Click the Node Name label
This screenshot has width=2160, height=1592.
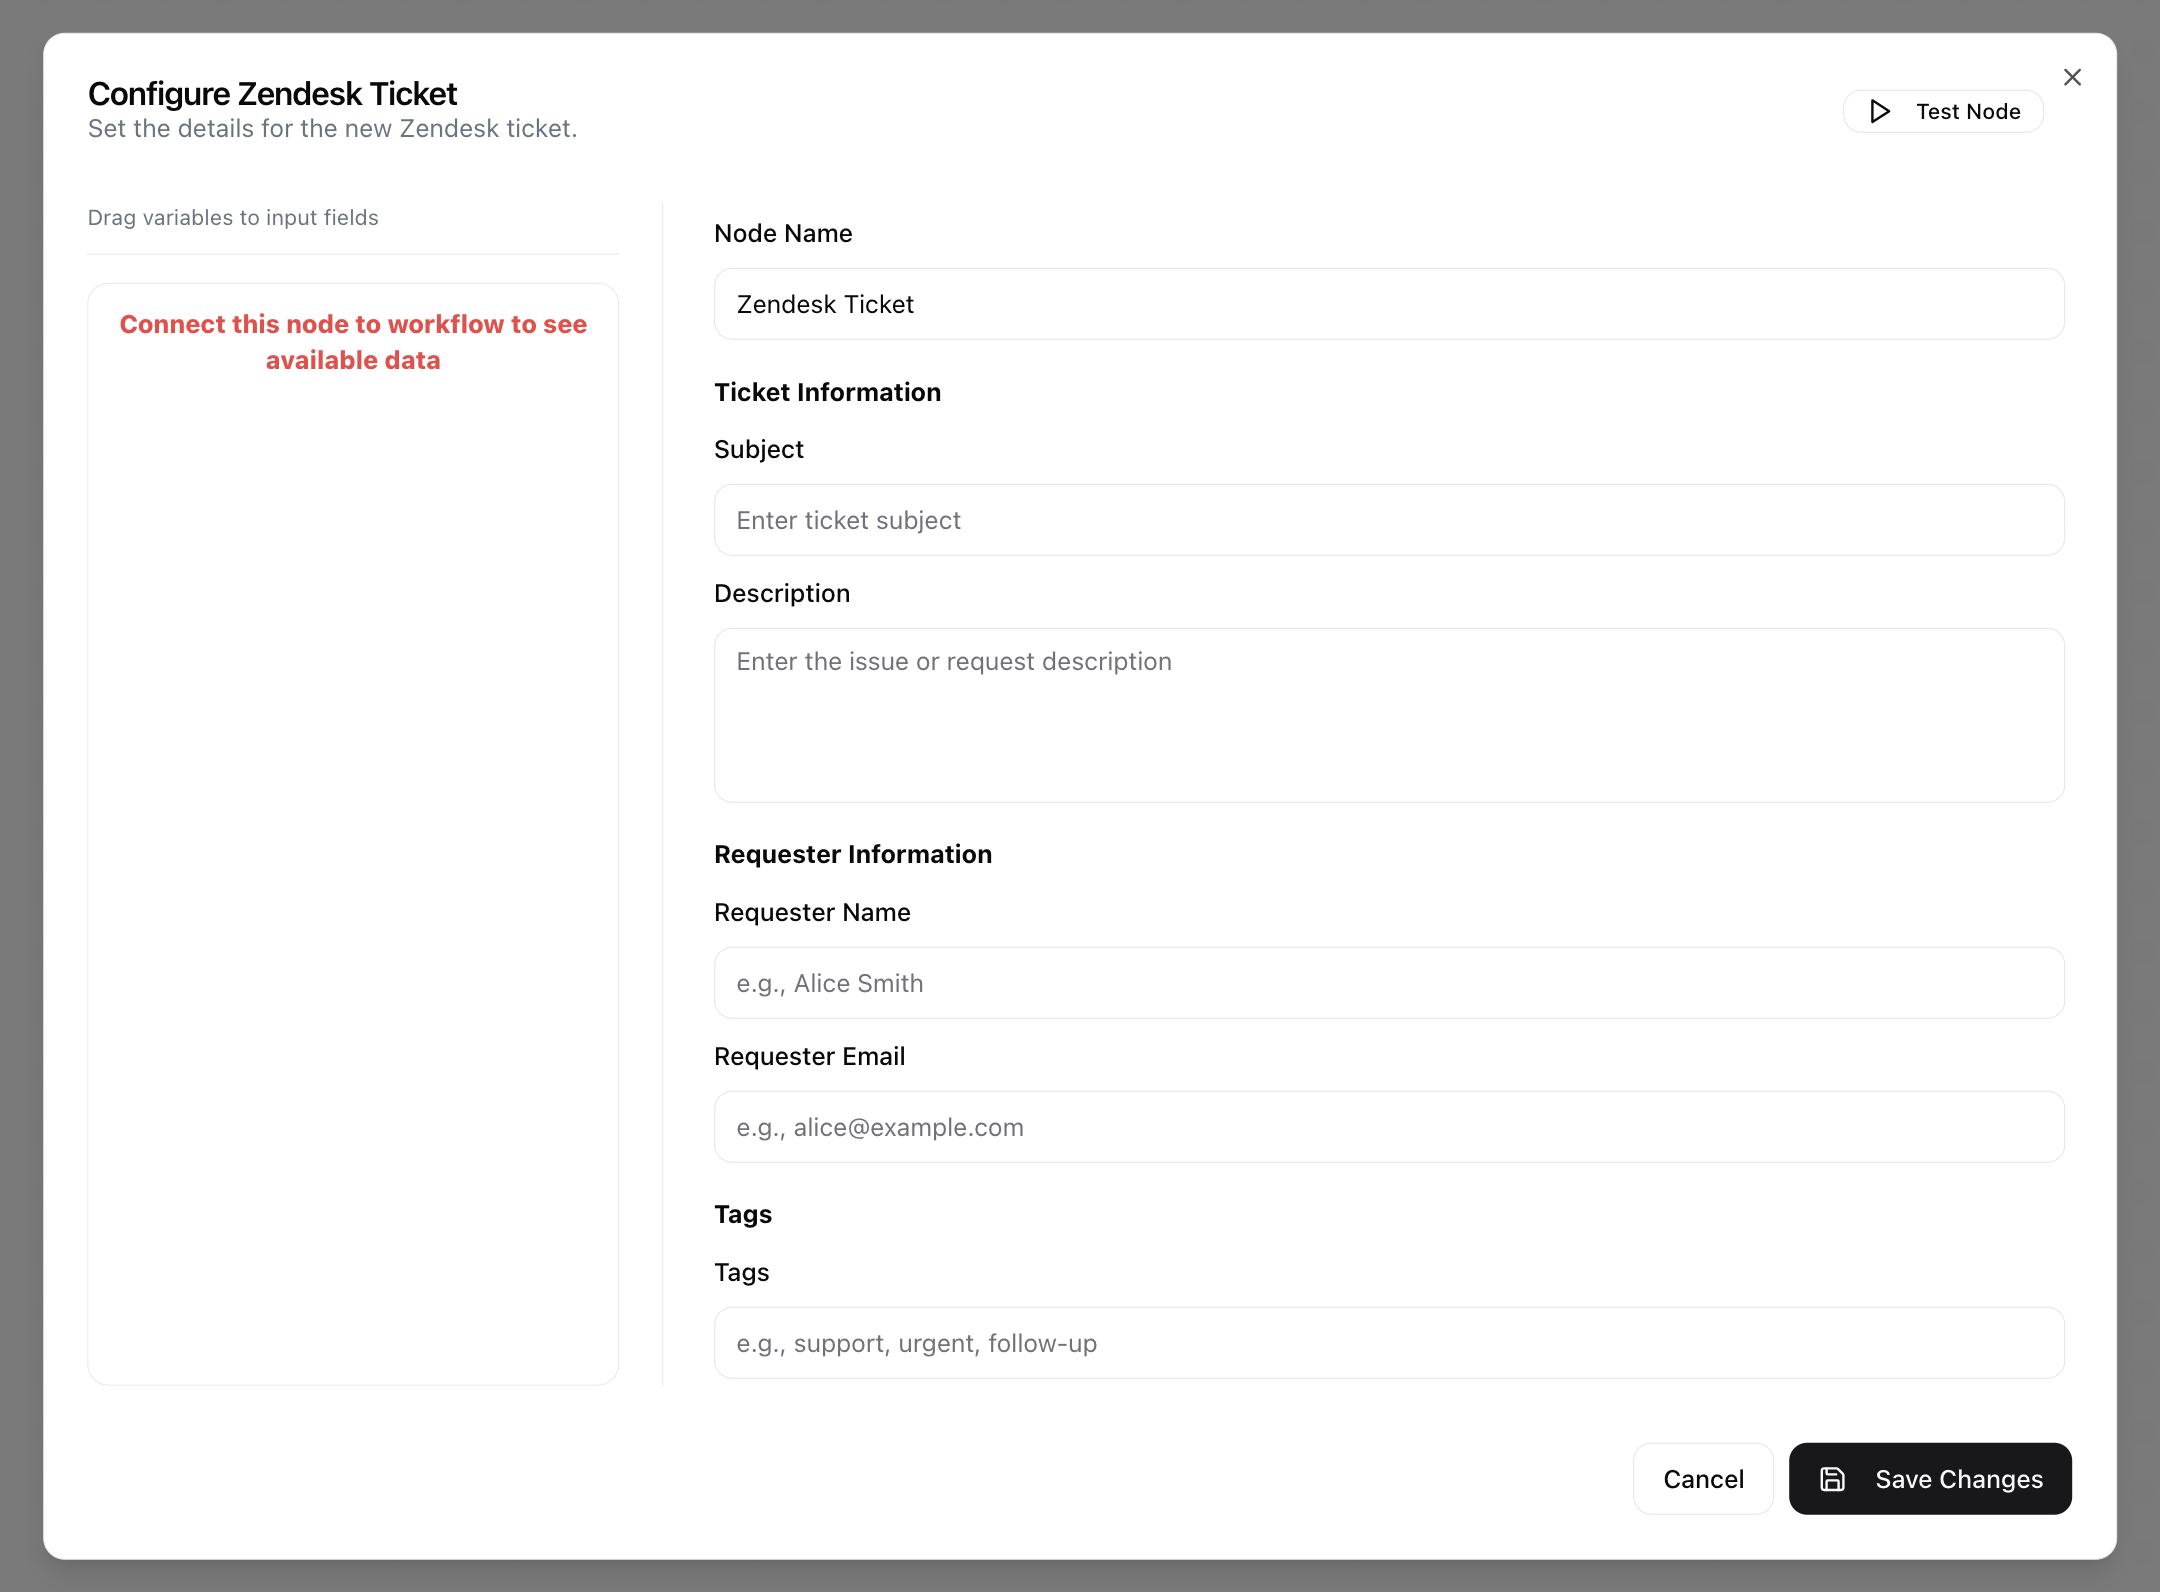pos(783,233)
